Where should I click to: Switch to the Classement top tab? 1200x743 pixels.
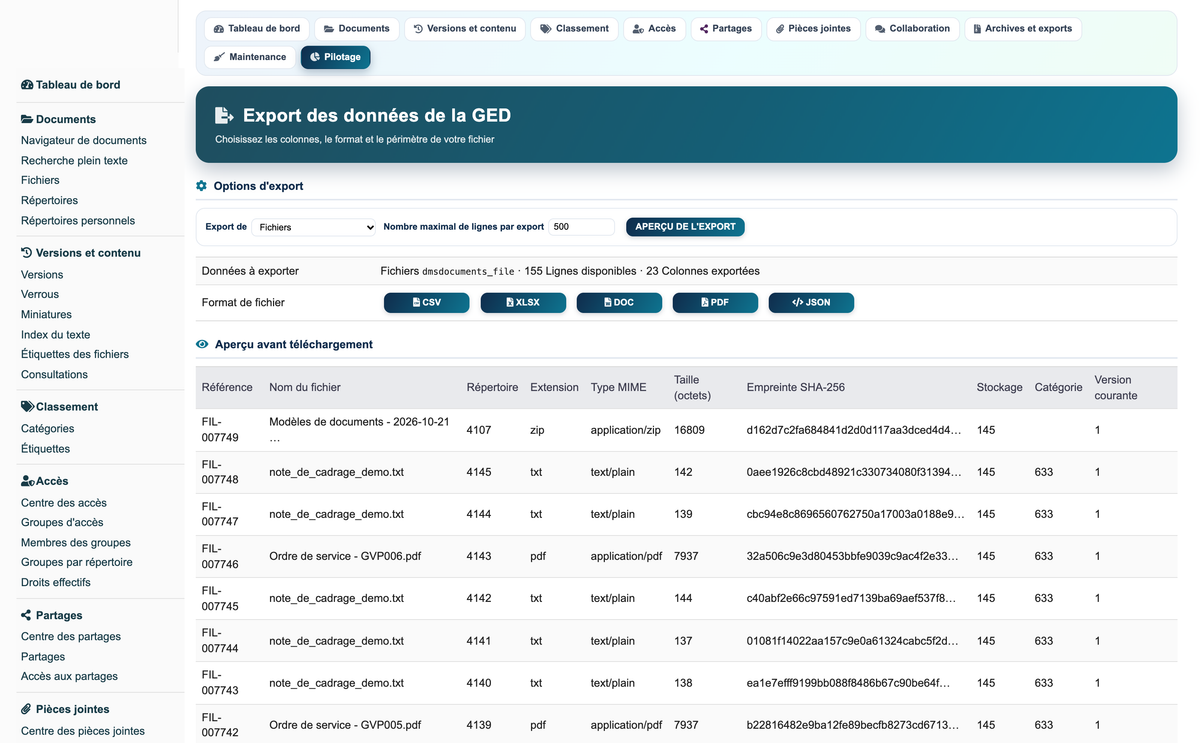click(575, 29)
